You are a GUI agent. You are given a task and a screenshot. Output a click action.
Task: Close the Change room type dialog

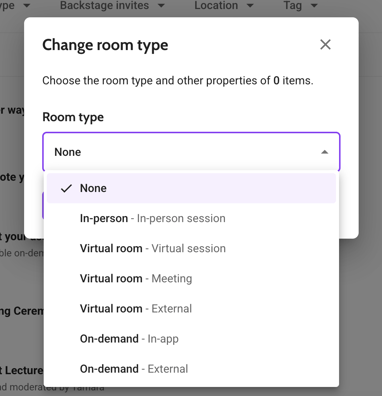point(325,44)
